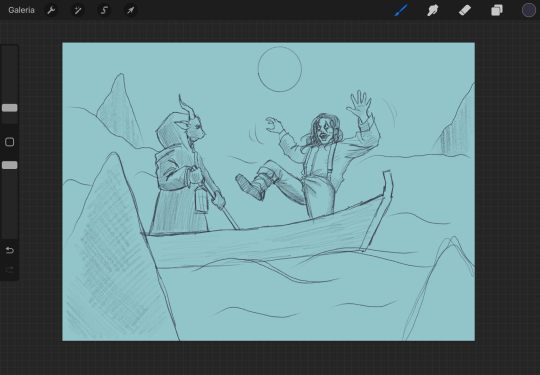Open the Actions wrench menu
540x375 pixels.
(51, 10)
